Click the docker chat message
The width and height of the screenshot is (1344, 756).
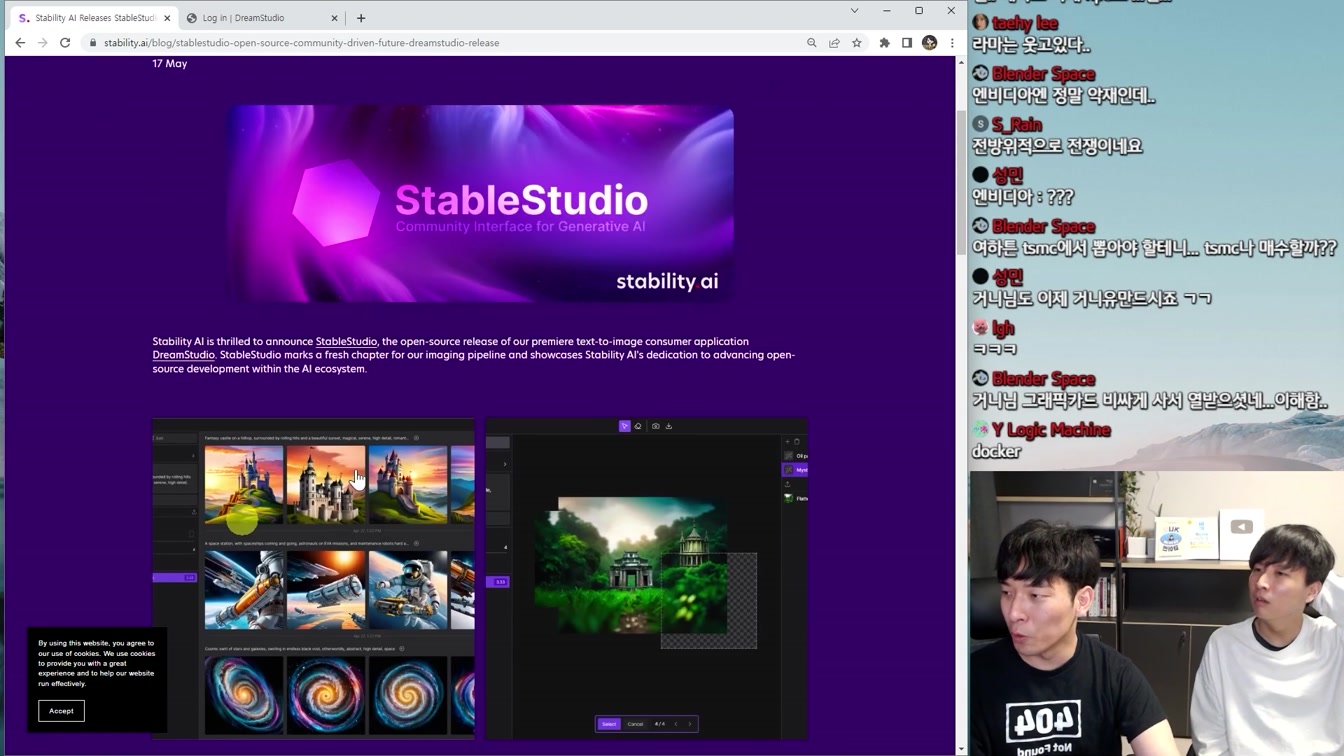(x=996, y=451)
